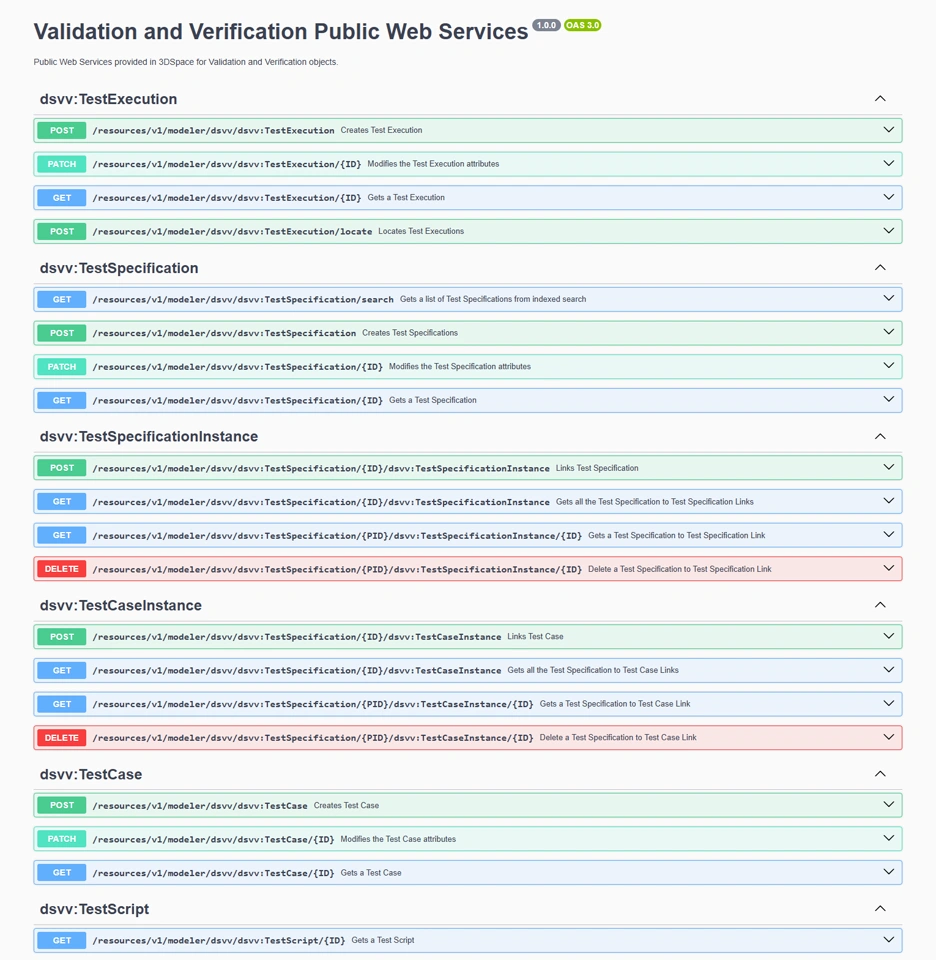936x960 pixels.
Task: Open the dsvv:TestCaseInstance section heading
Action: click(x=121, y=606)
